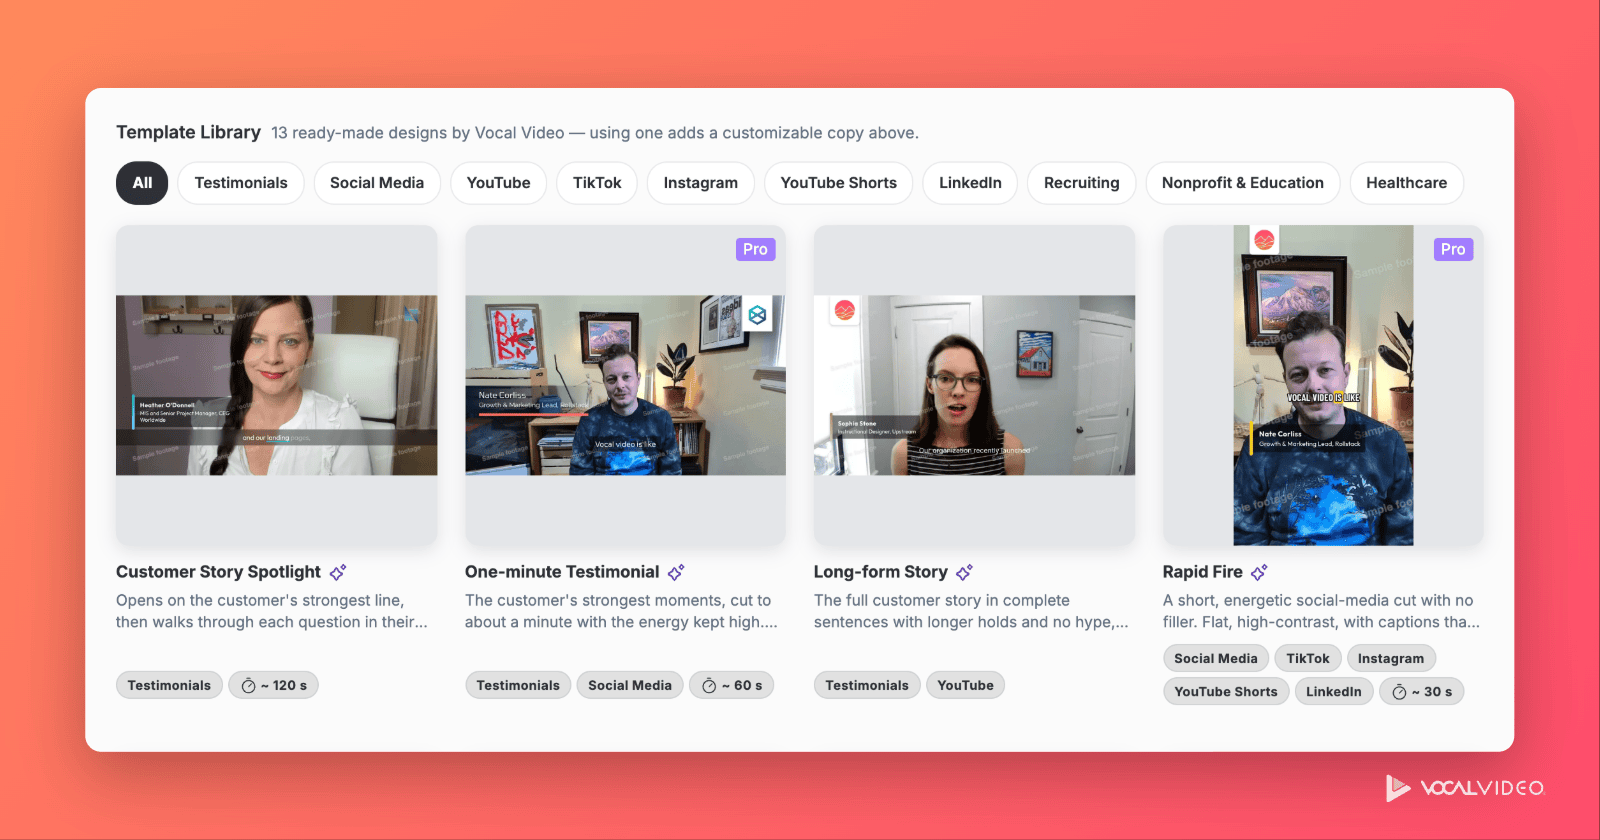This screenshot has height=840, width=1600.
Task: Click description starting 'Opens on the customer's strongest line'
Action: 272,611
